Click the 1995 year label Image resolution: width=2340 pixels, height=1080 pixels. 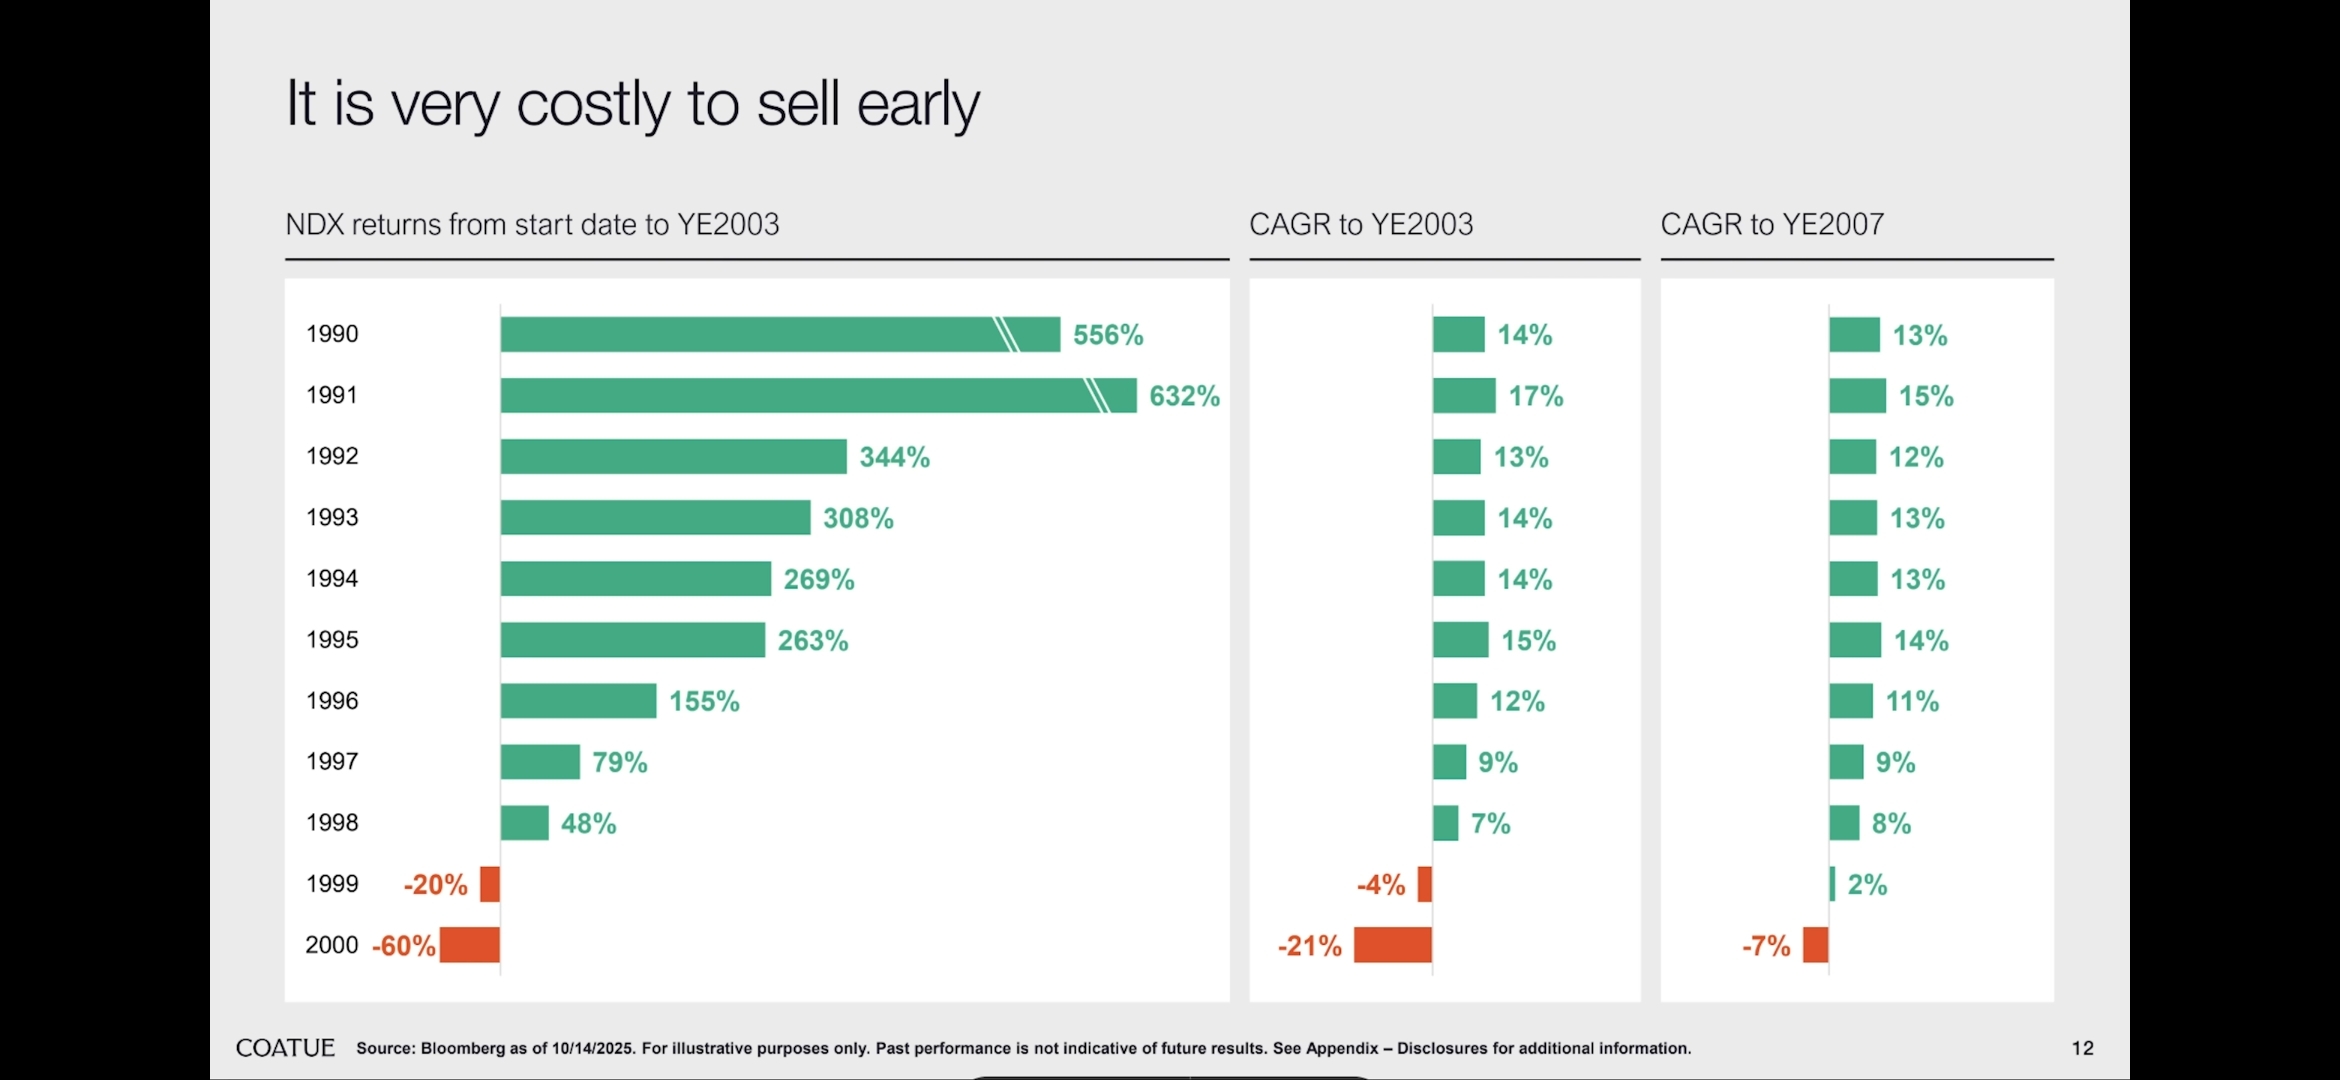click(332, 640)
